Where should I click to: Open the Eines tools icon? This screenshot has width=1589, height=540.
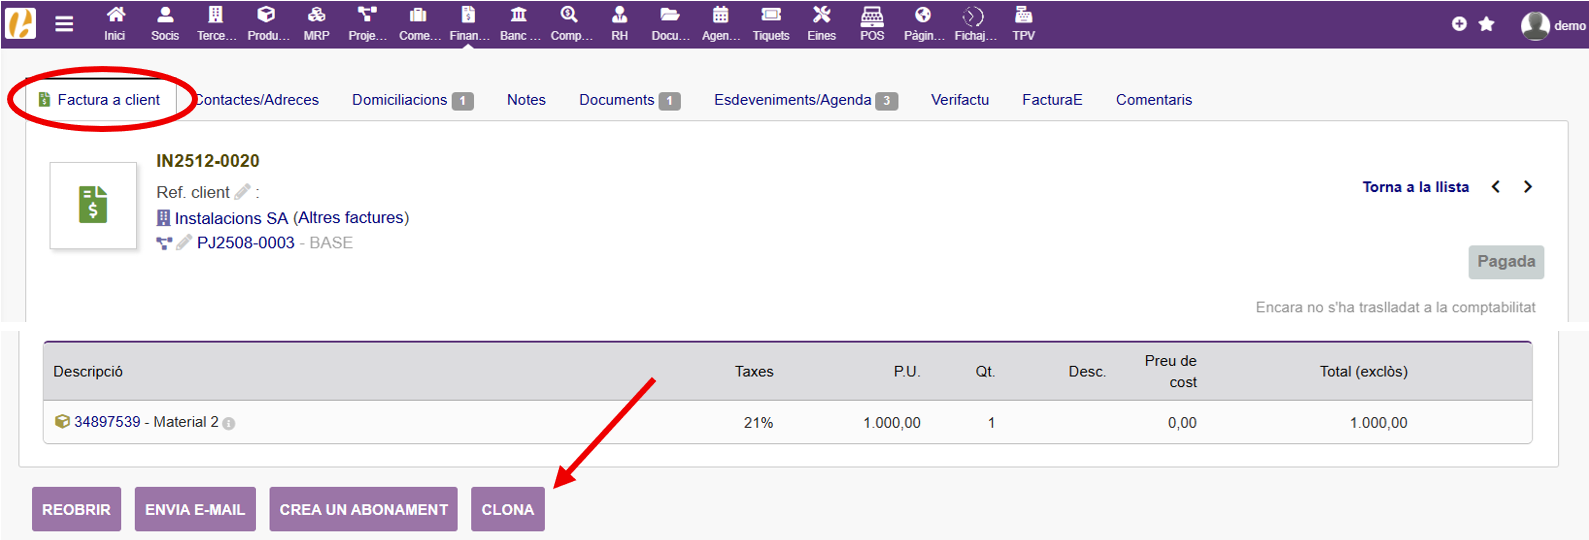click(821, 16)
